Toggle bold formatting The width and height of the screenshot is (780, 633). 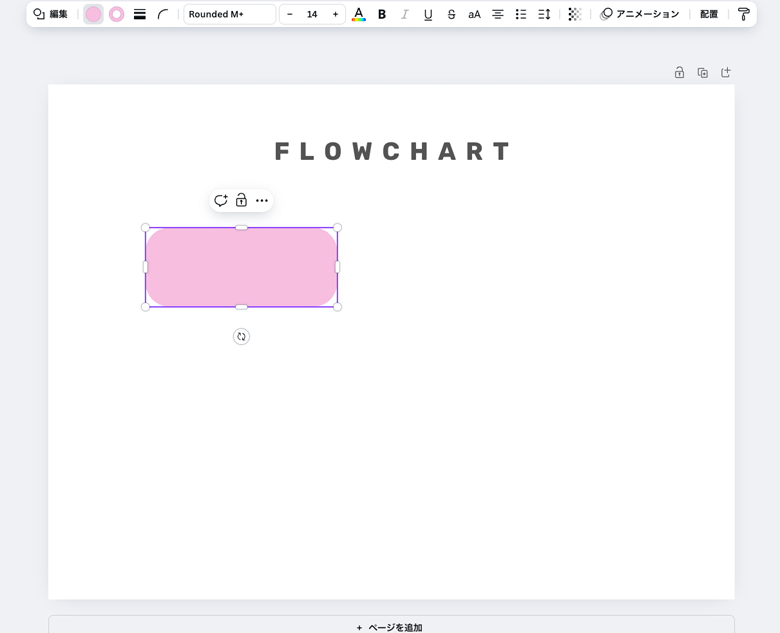tap(382, 14)
